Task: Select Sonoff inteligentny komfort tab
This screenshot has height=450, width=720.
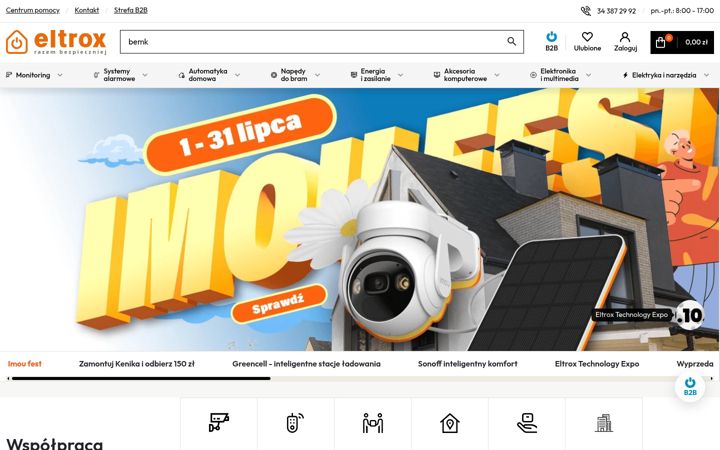Action: click(467, 364)
